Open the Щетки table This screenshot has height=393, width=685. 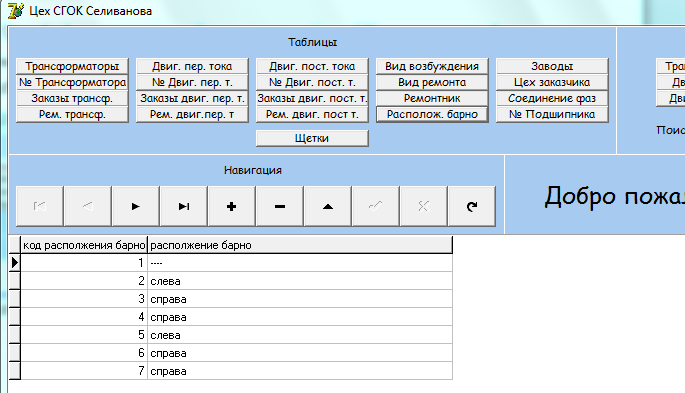(312, 138)
